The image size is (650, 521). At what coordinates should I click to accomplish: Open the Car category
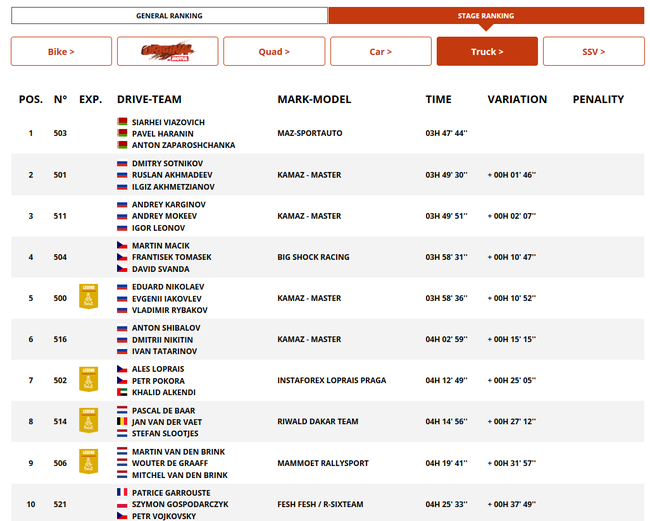tap(381, 51)
